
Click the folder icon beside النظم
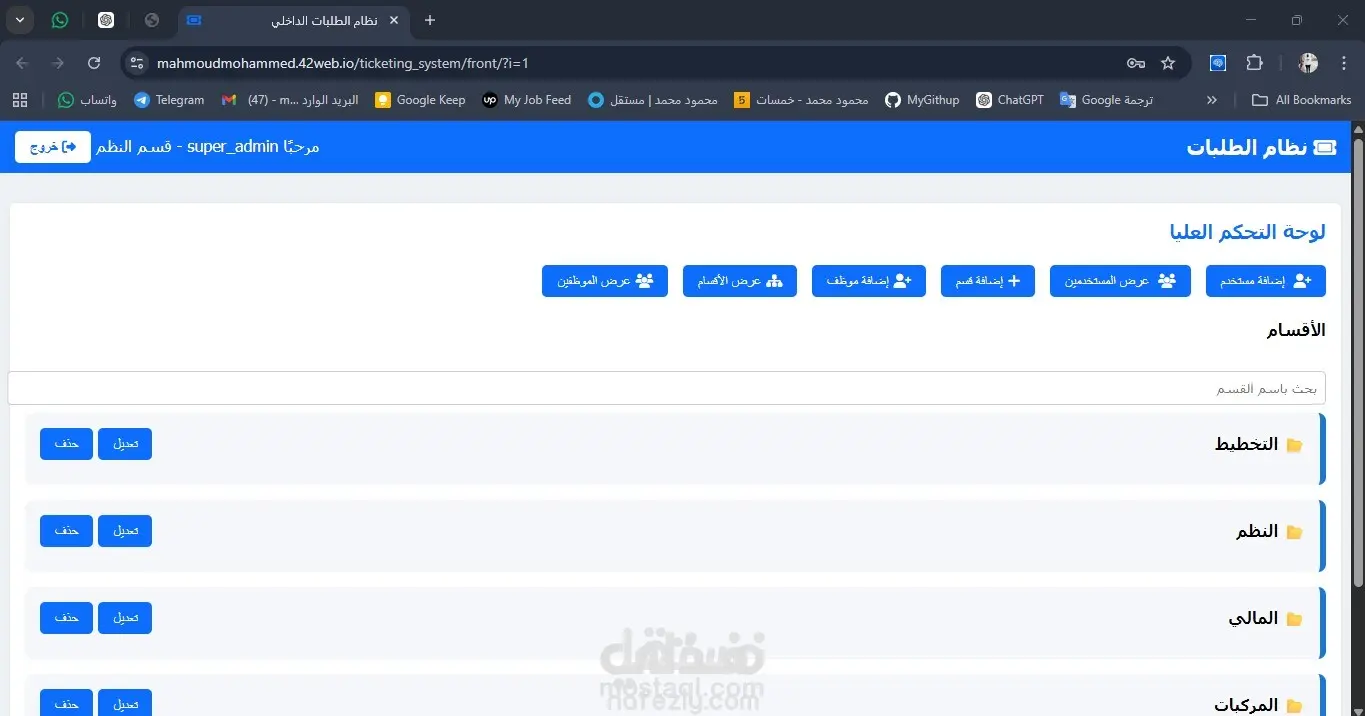pos(1295,532)
